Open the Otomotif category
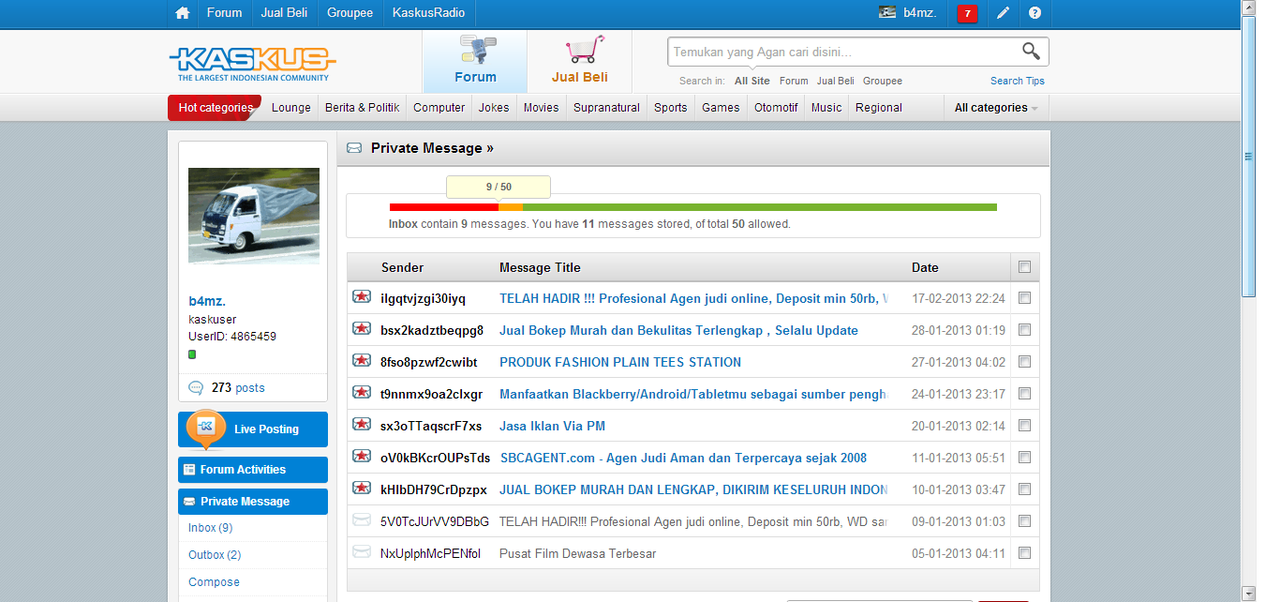This screenshot has width=1280, height=602. coord(776,107)
